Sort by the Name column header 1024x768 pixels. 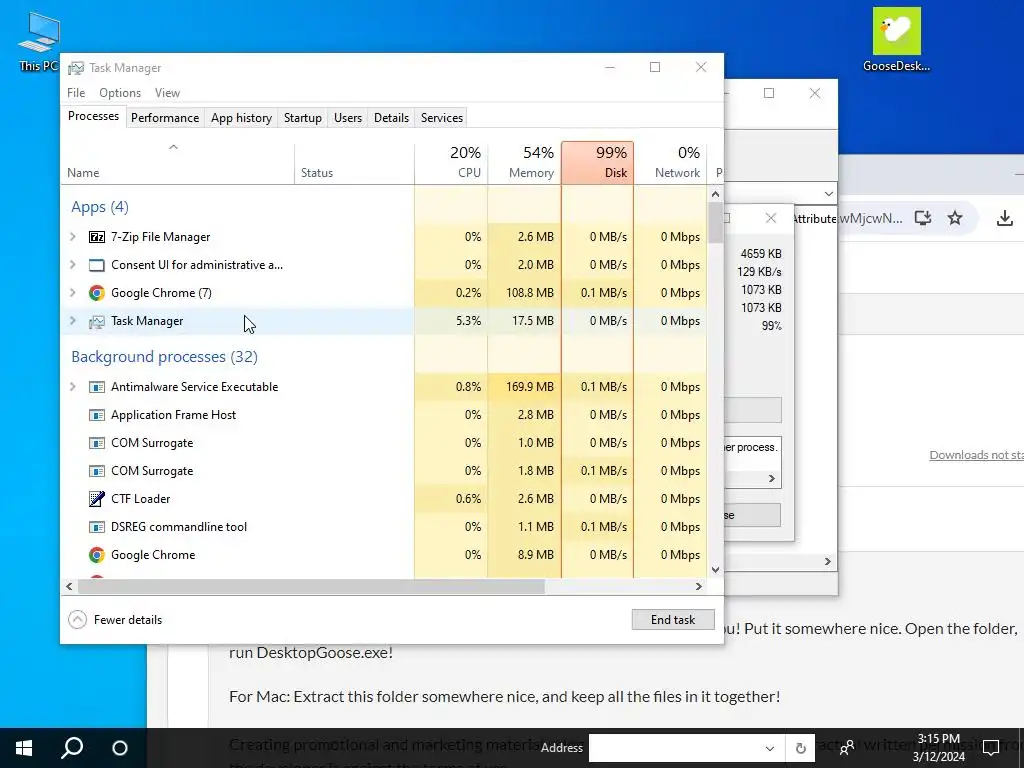(x=178, y=163)
